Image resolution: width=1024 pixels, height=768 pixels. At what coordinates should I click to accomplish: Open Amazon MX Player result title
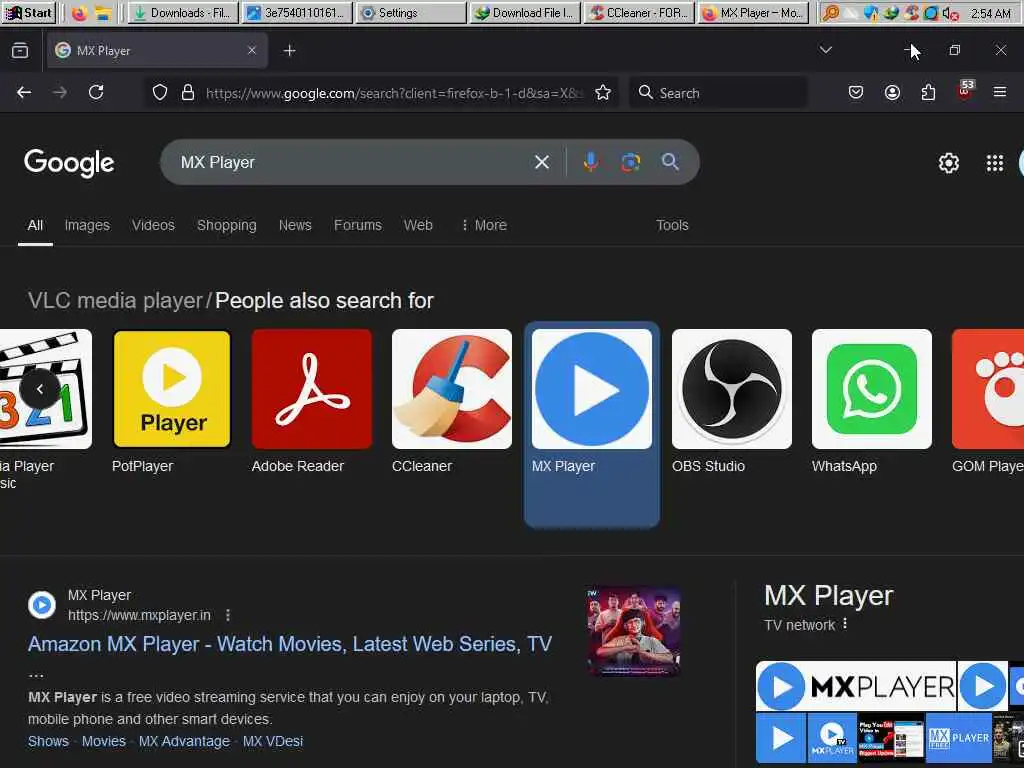(x=290, y=645)
